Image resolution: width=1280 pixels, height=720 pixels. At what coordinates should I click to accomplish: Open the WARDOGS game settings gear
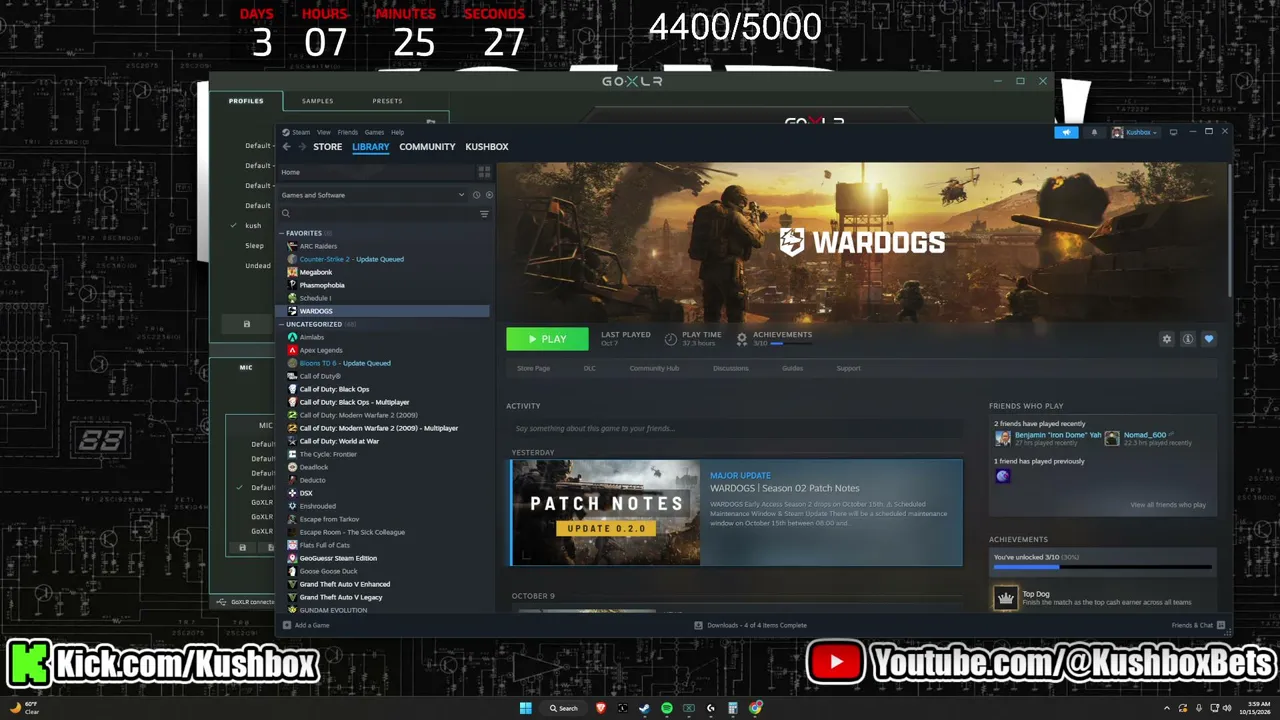[1166, 339]
